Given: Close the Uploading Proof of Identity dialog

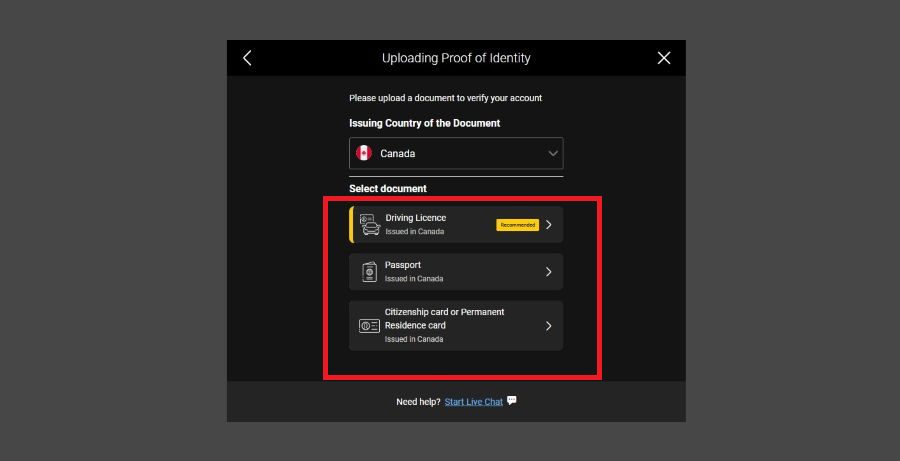Looking at the screenshot, I should point(664,58).
